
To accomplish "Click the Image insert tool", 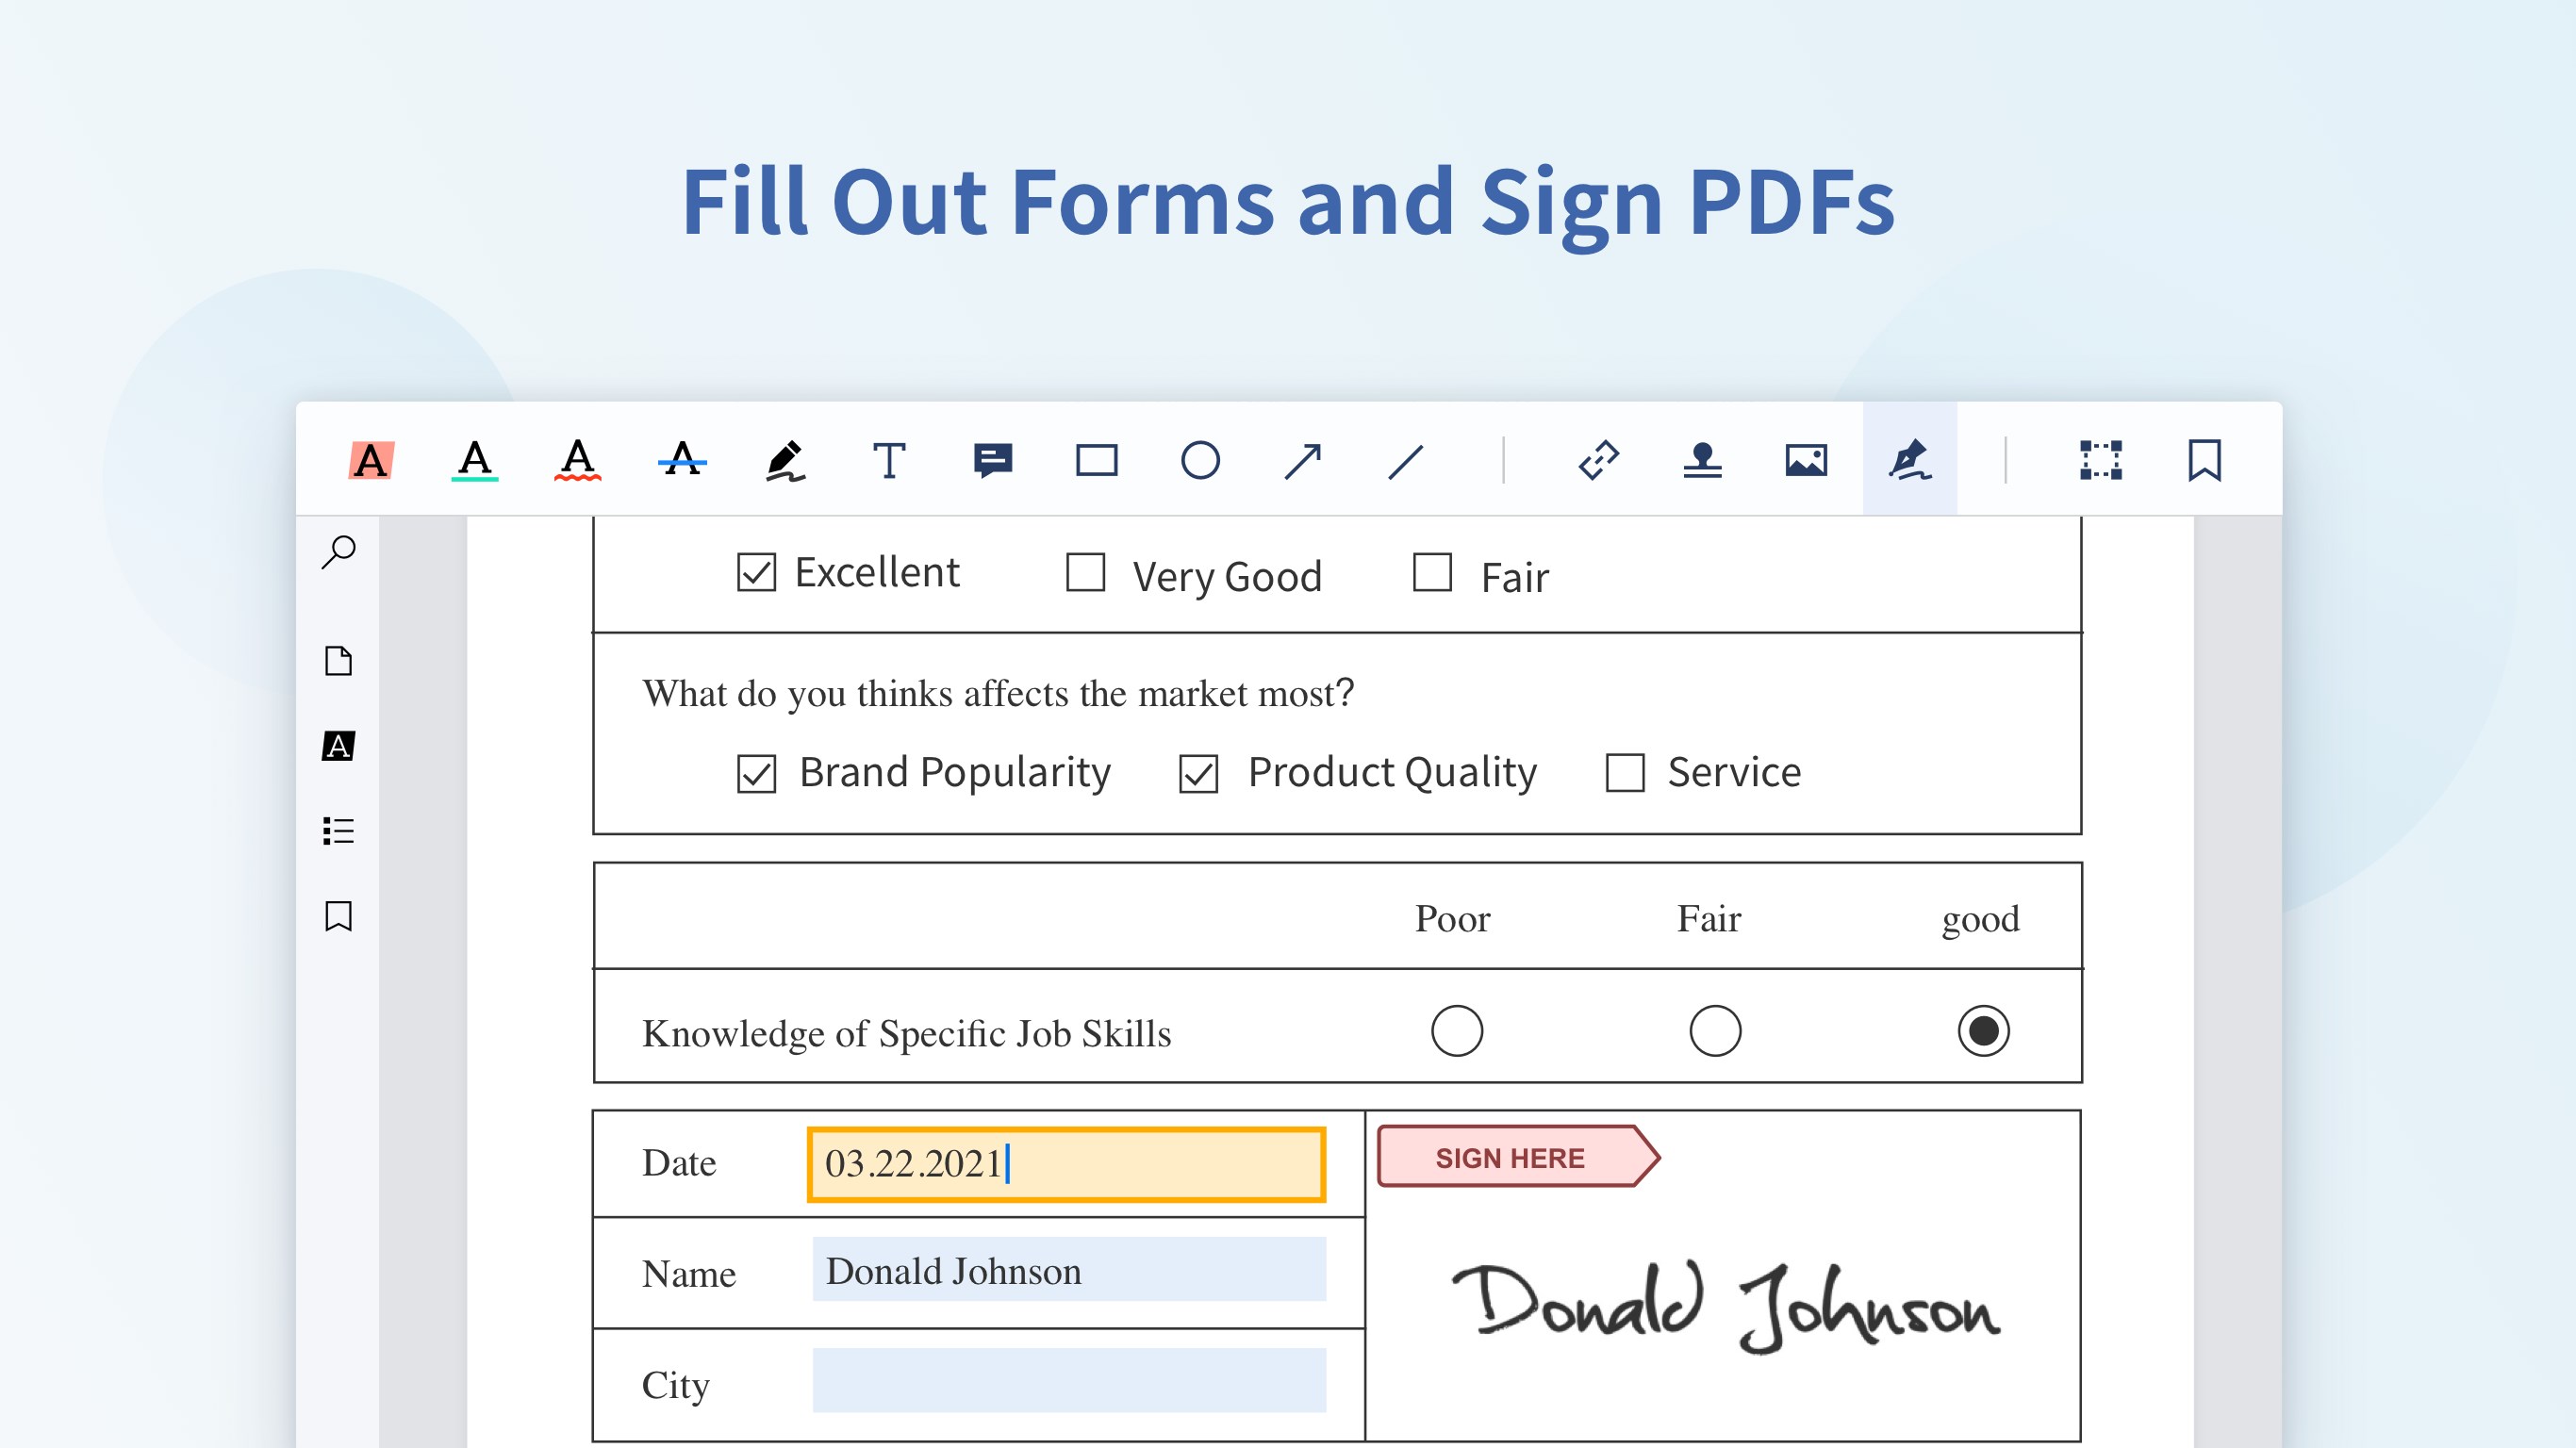I will (1807, 463).
